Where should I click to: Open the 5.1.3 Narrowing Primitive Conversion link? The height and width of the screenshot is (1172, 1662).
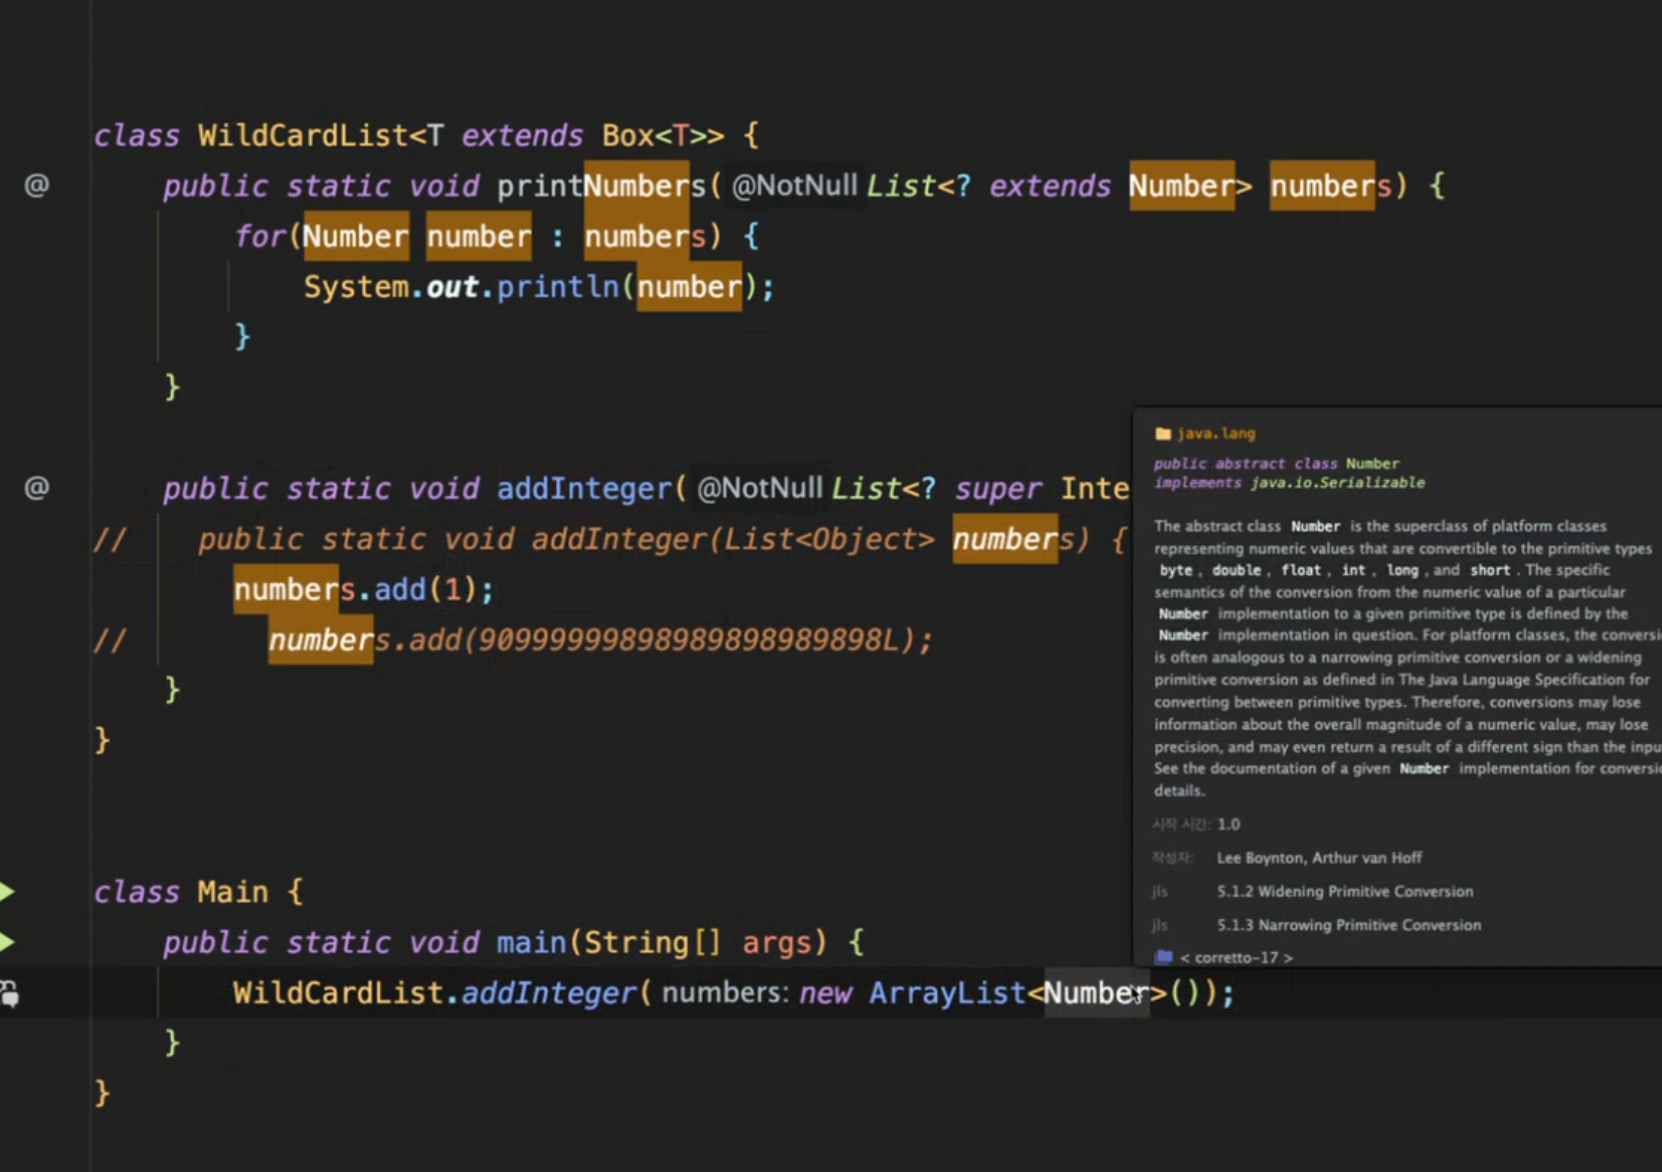point(1349,925)
